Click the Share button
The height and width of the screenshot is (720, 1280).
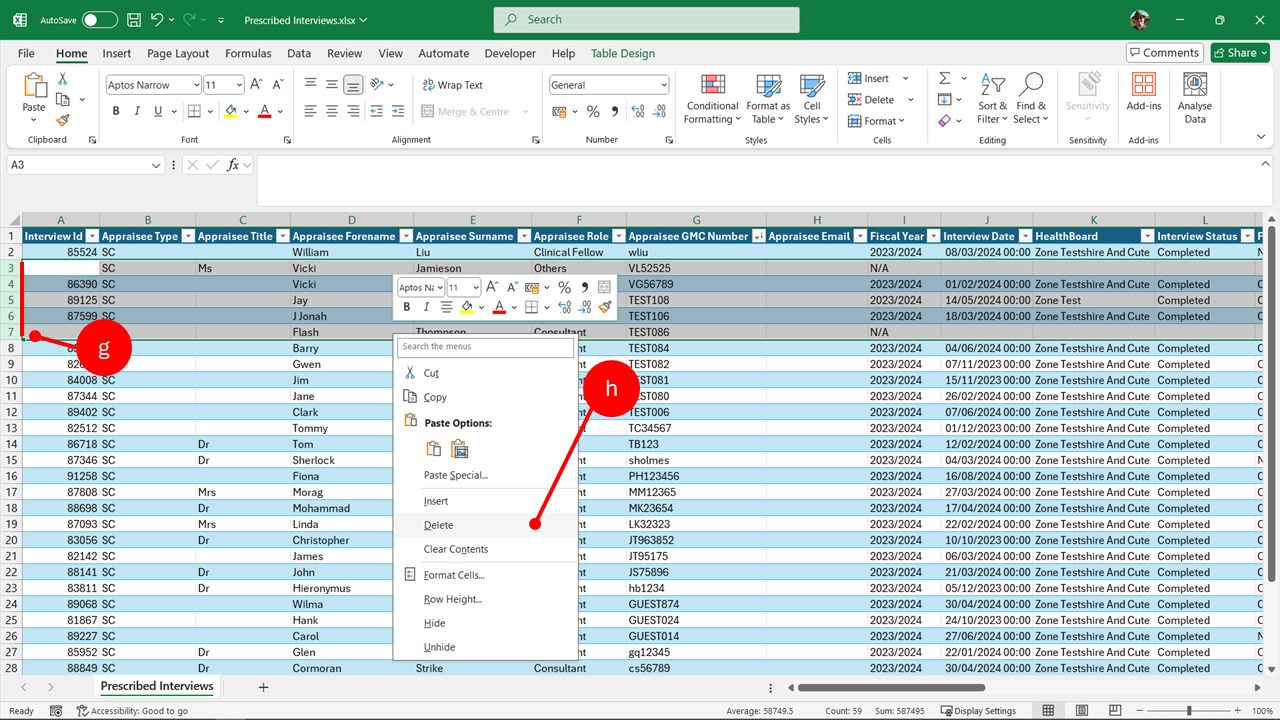pos(1239,53)
